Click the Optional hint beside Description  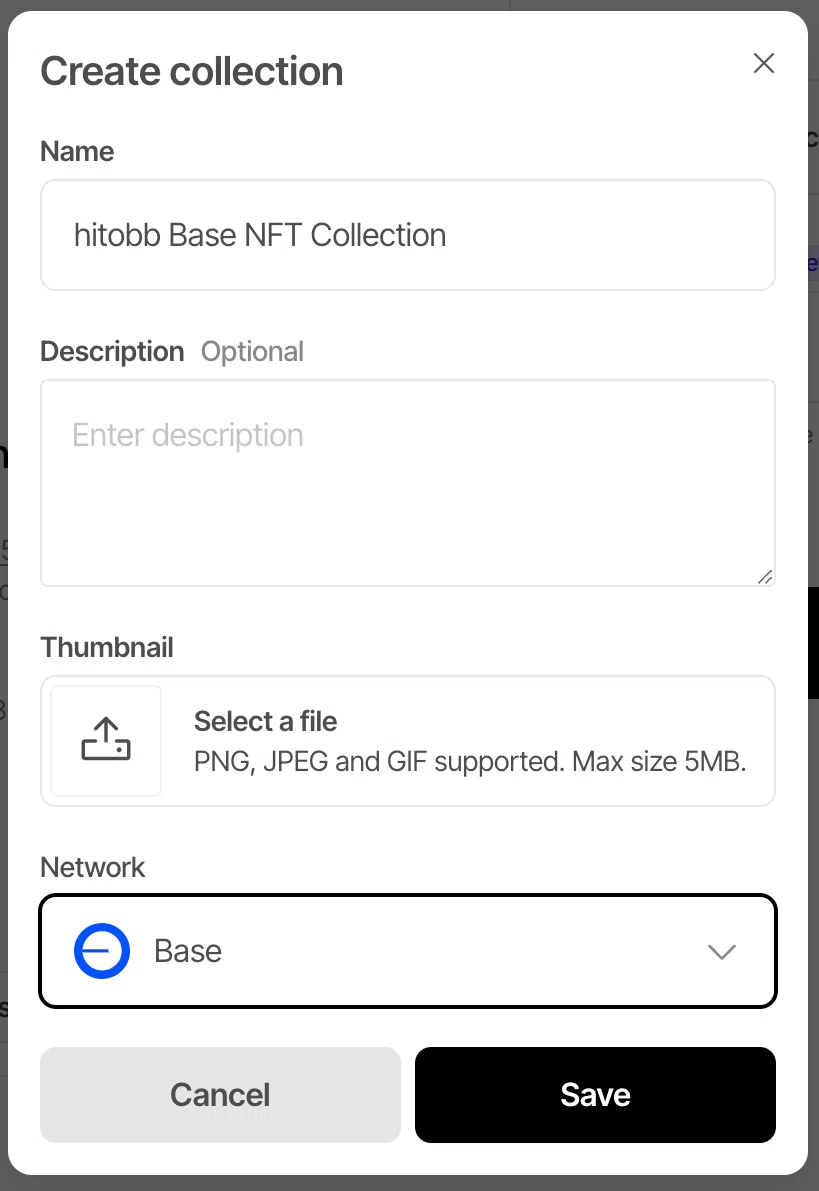[252, 352]
